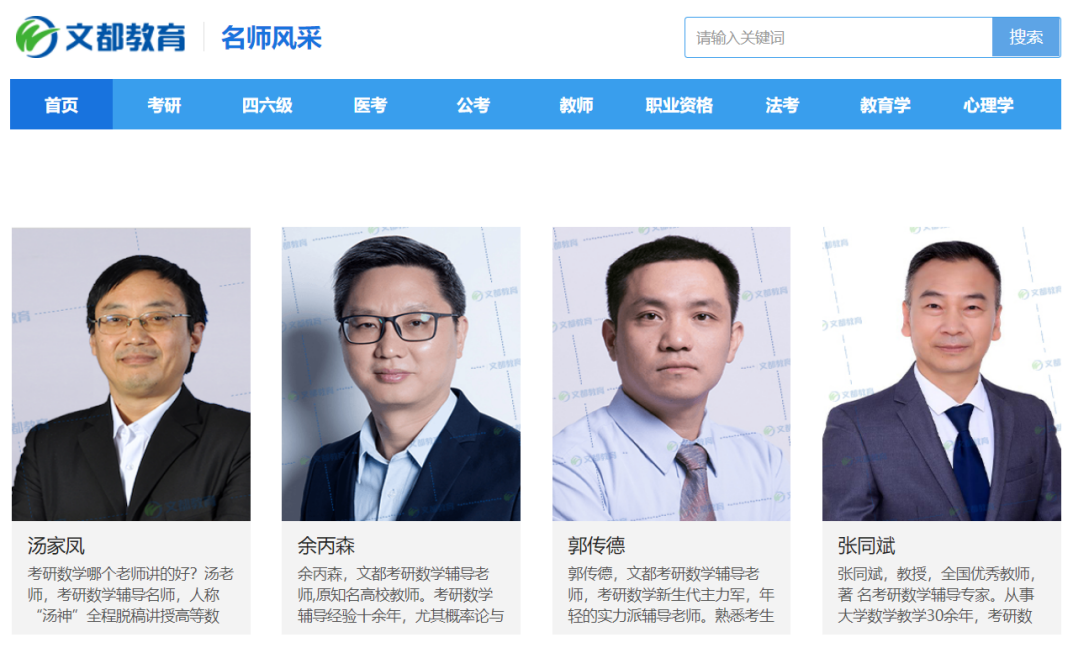Go to the 首页 tab
This screenshot has width=1089, height=653.
pos(61,105)
